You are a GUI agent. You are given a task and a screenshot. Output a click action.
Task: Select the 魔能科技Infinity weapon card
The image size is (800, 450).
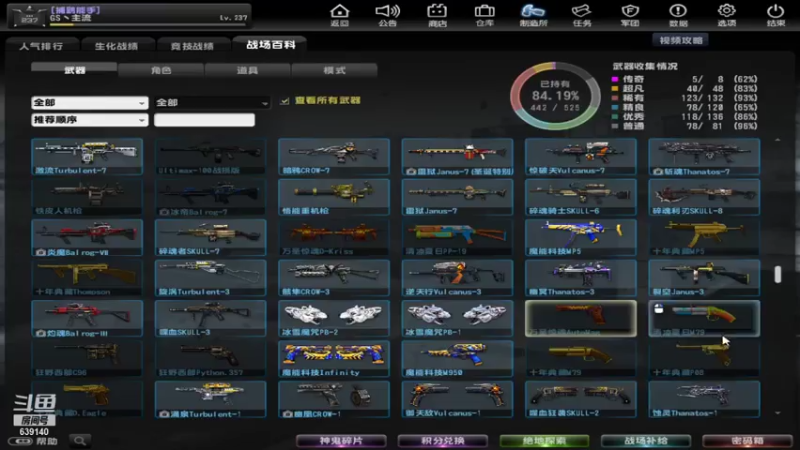click(x=334, y=359)
